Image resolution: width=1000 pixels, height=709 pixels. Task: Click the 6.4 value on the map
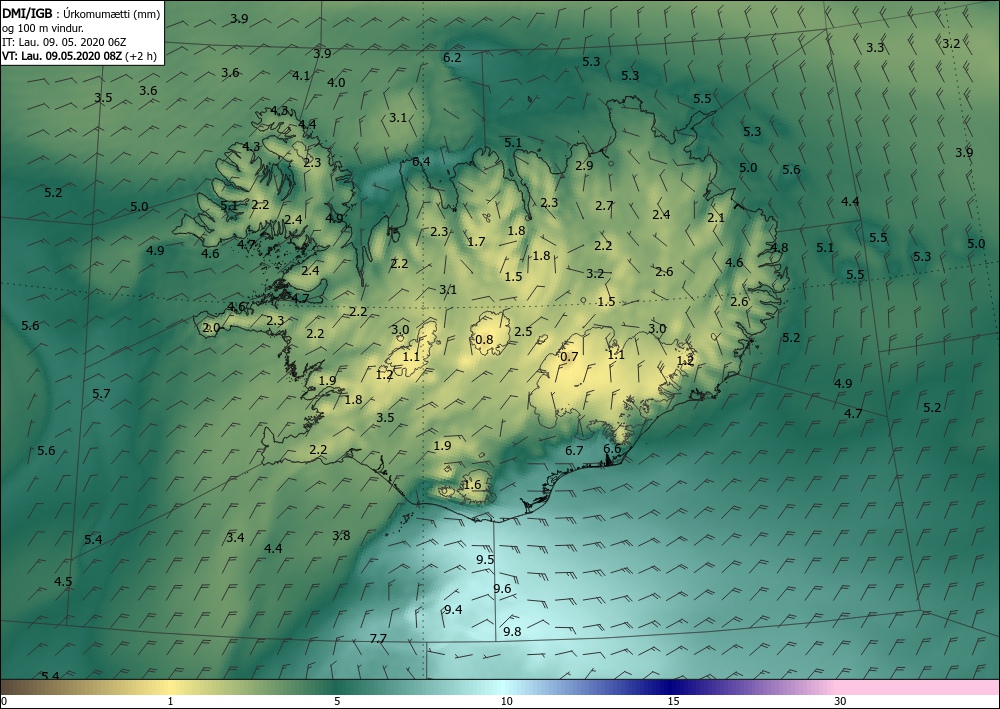coord(421,162)
